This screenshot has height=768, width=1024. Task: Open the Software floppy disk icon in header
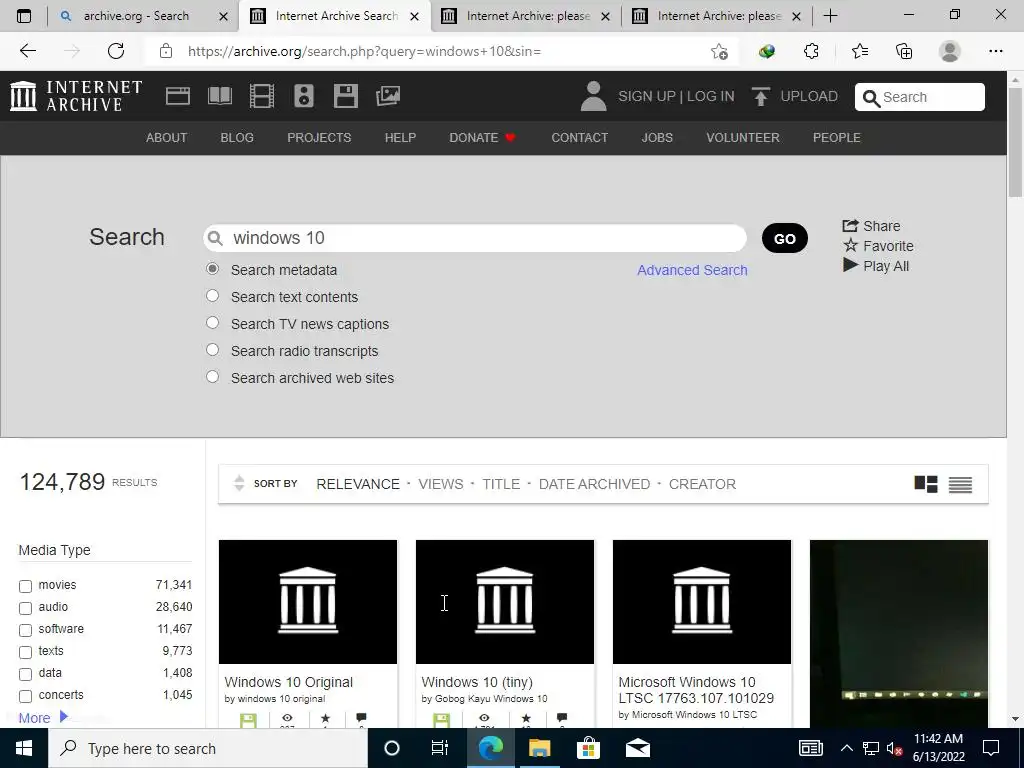[x=345, y=96]
